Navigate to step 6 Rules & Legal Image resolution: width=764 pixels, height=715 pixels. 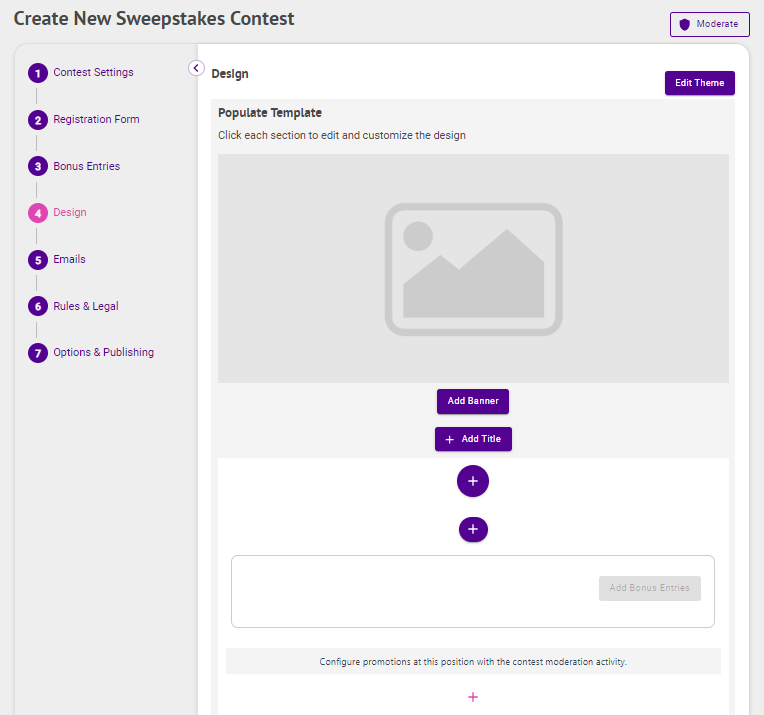(x=86, y=306)
